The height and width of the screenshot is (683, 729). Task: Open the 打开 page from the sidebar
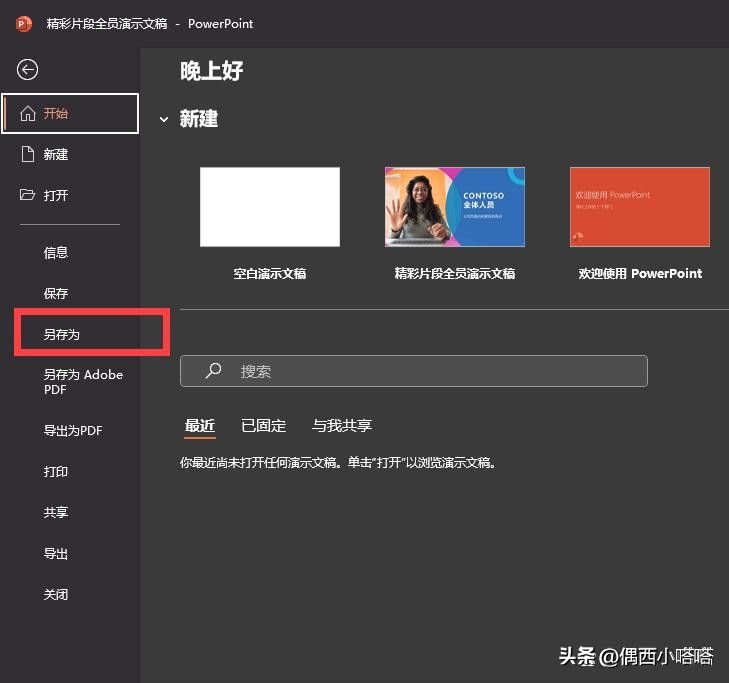70,195
